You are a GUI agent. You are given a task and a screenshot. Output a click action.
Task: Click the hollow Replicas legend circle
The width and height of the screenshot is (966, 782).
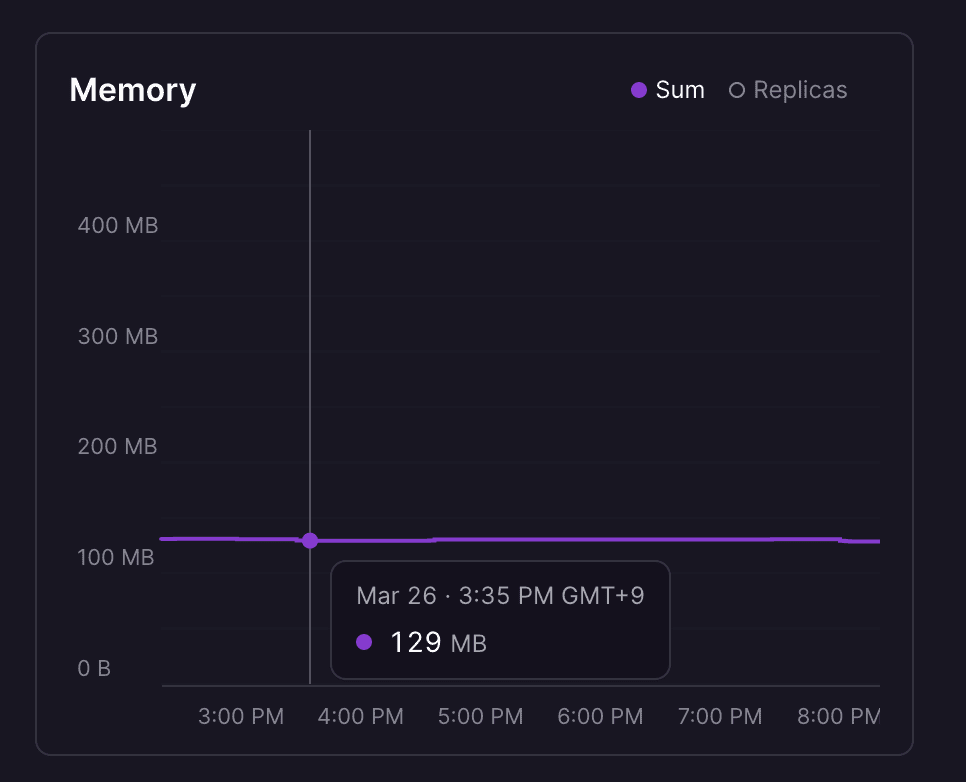(x=737, y=91)
